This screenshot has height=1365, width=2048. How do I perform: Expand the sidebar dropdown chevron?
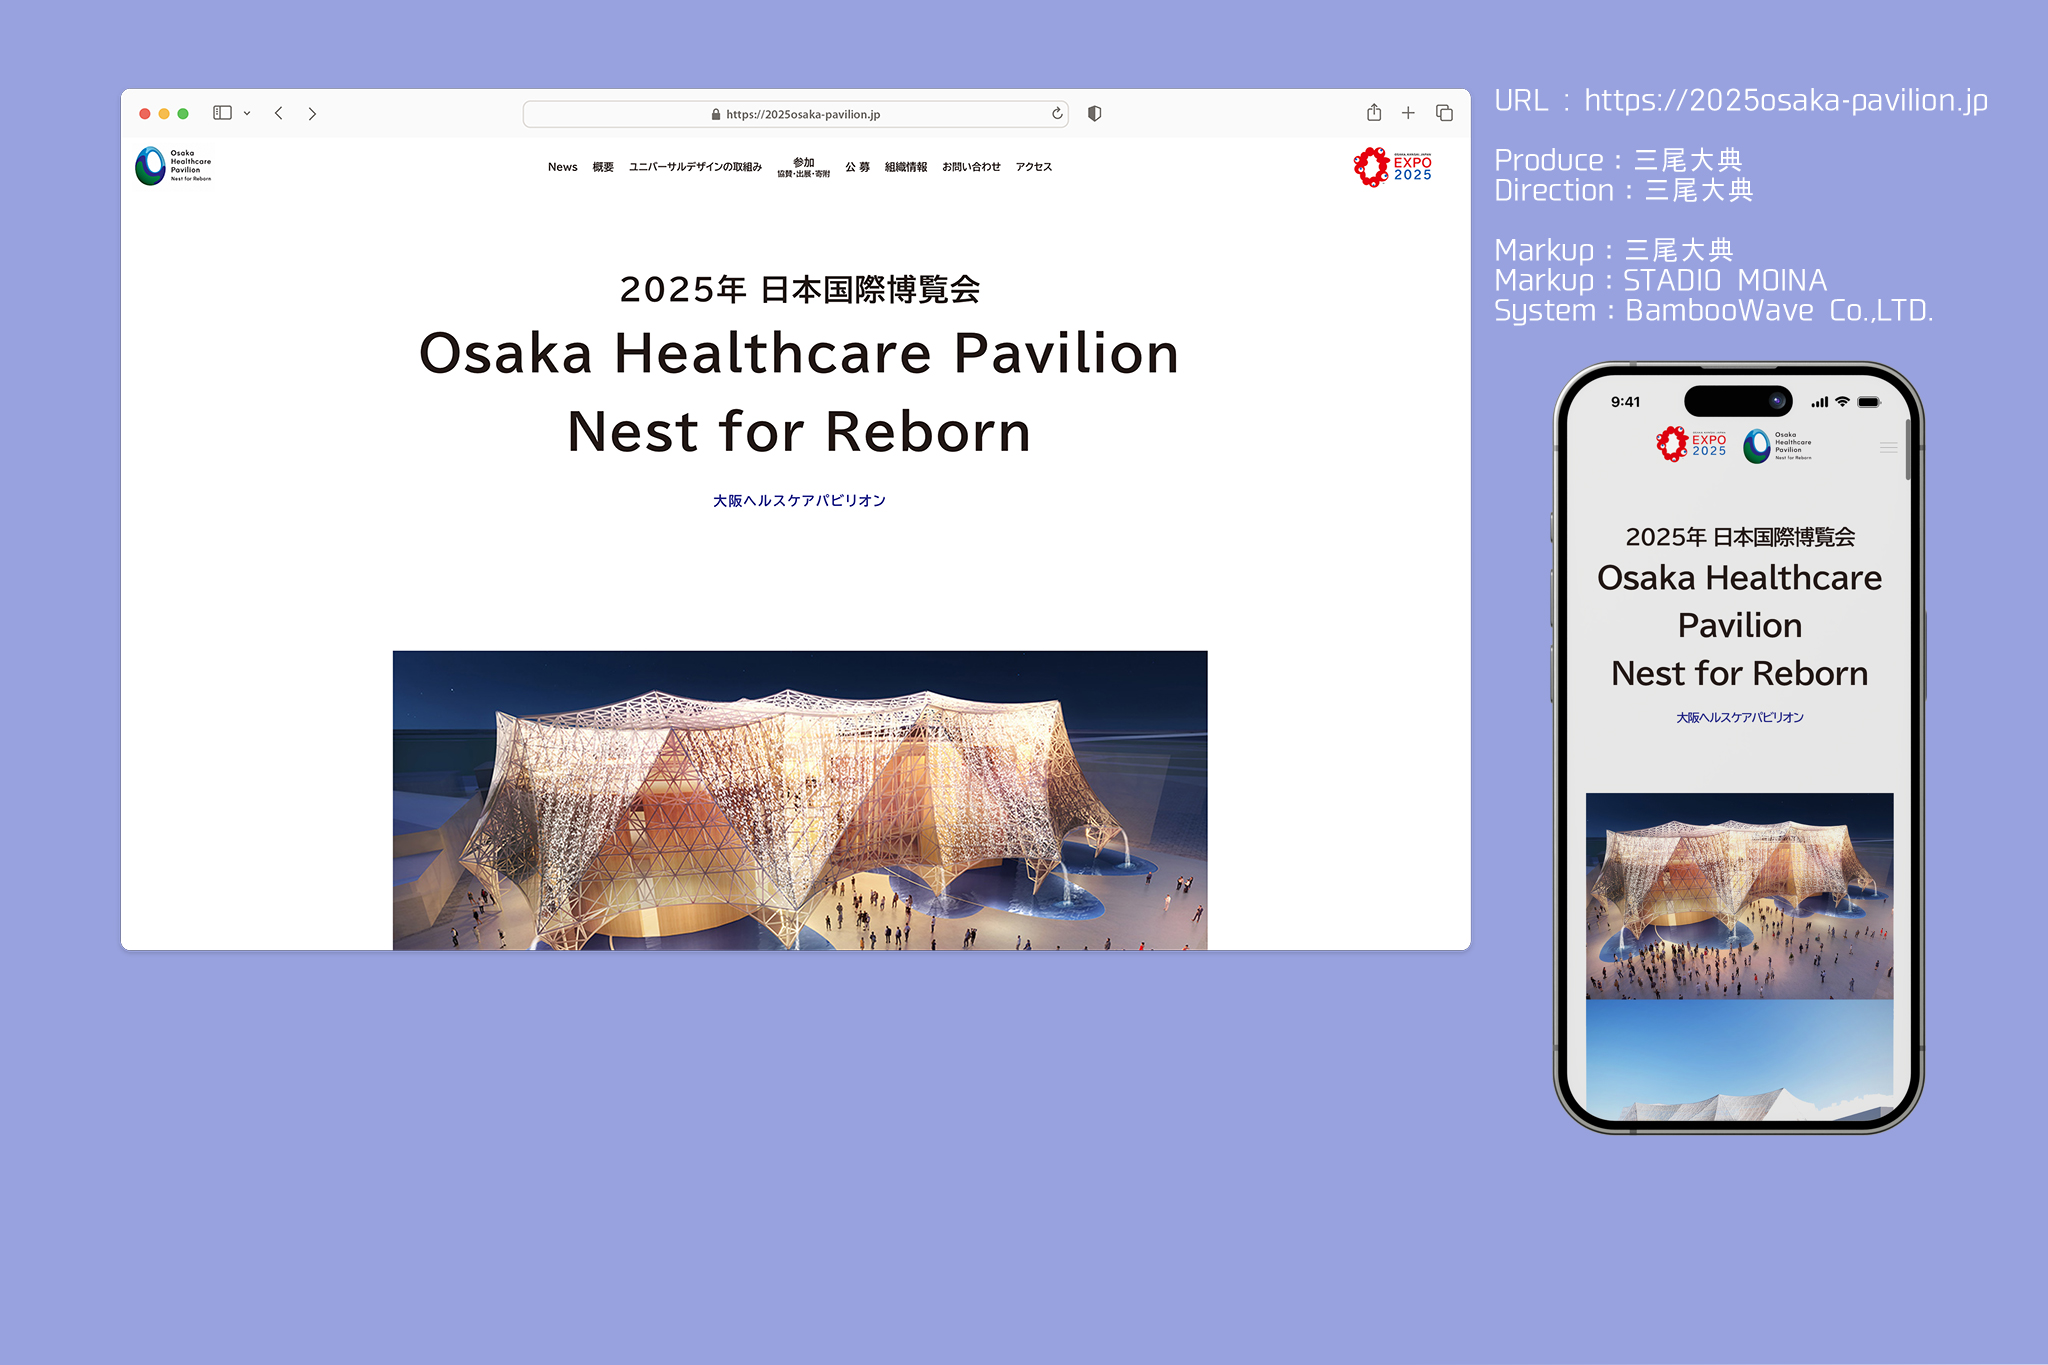[247, 114]
